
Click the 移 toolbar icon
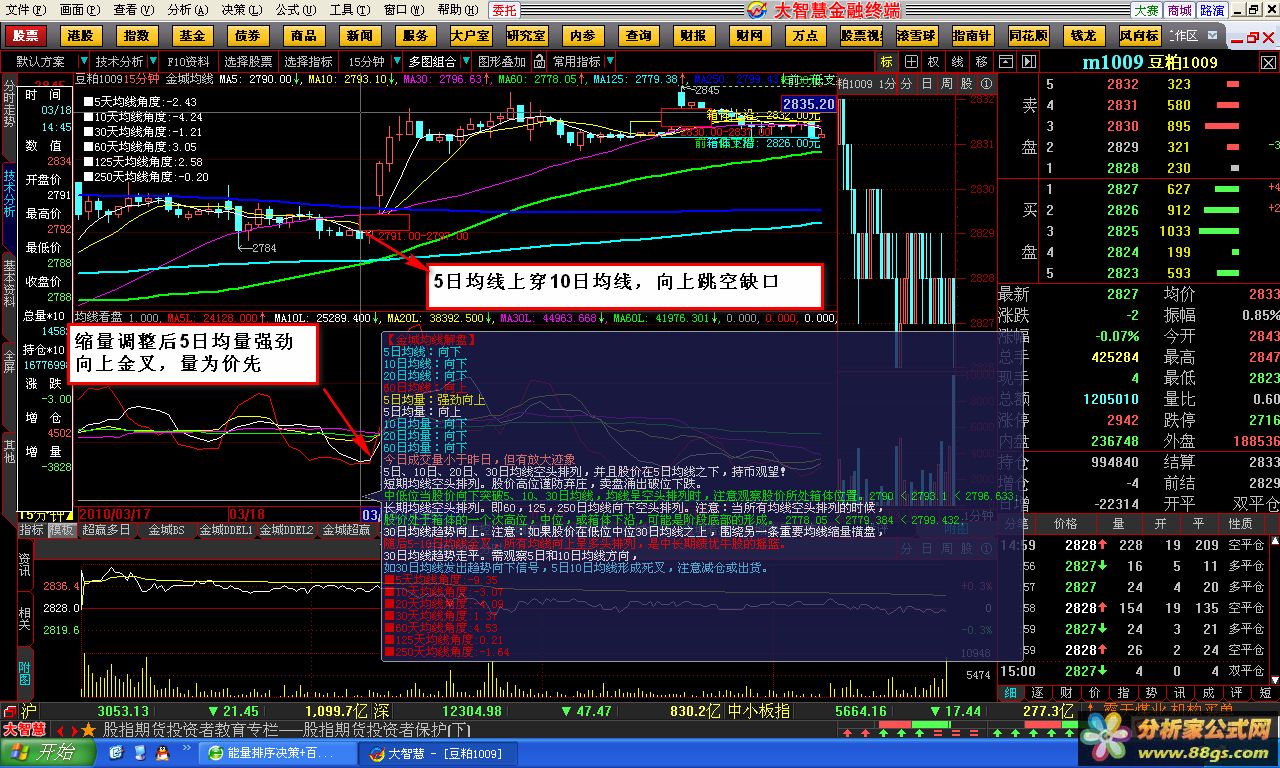[x=982, y=61]
